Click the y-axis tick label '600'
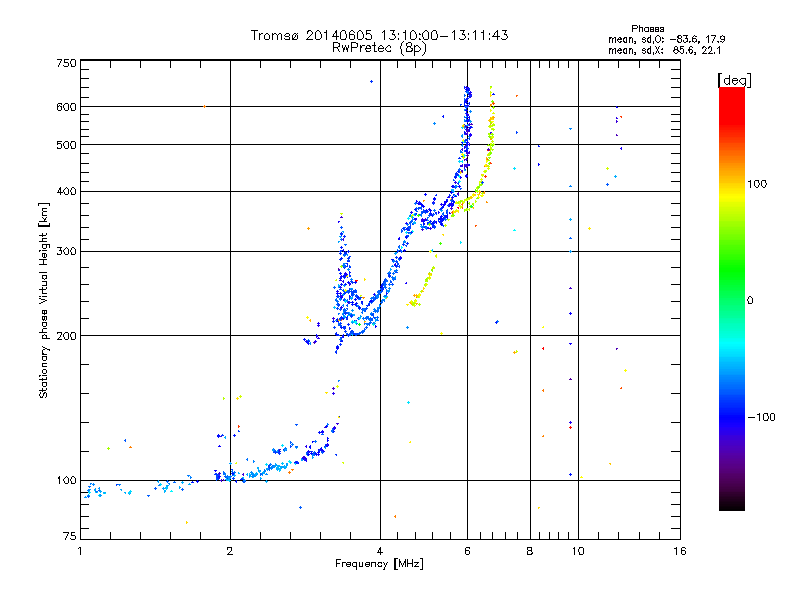The width and height of the screenshot is (800, 600). (66, 107)
